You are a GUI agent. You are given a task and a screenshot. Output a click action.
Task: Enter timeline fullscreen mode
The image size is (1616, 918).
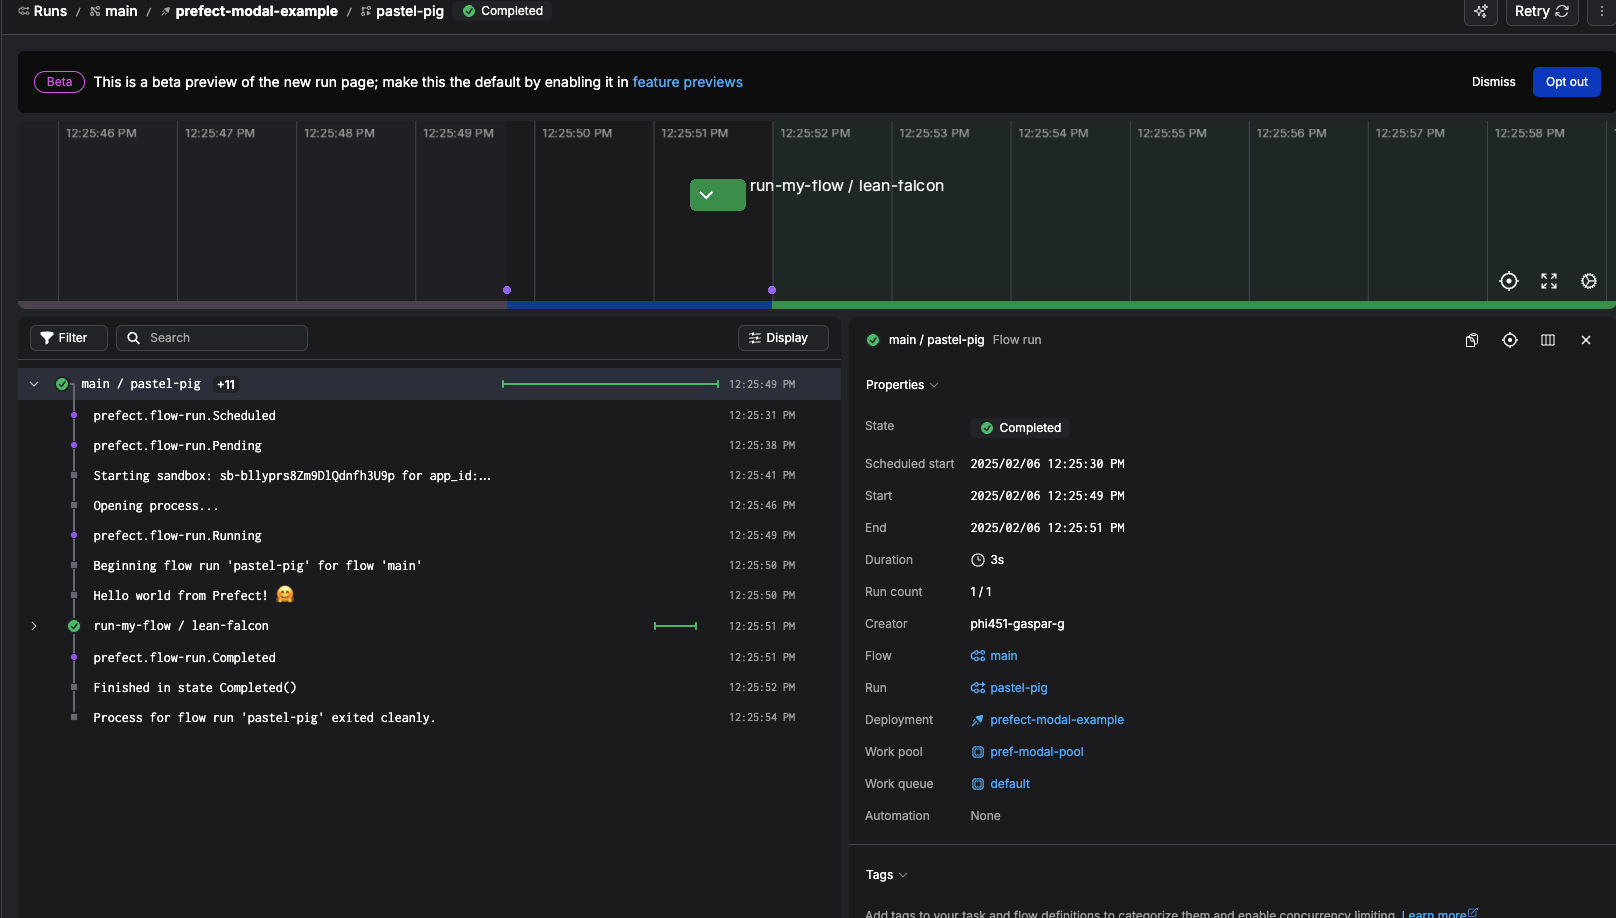coord(1549,281)
